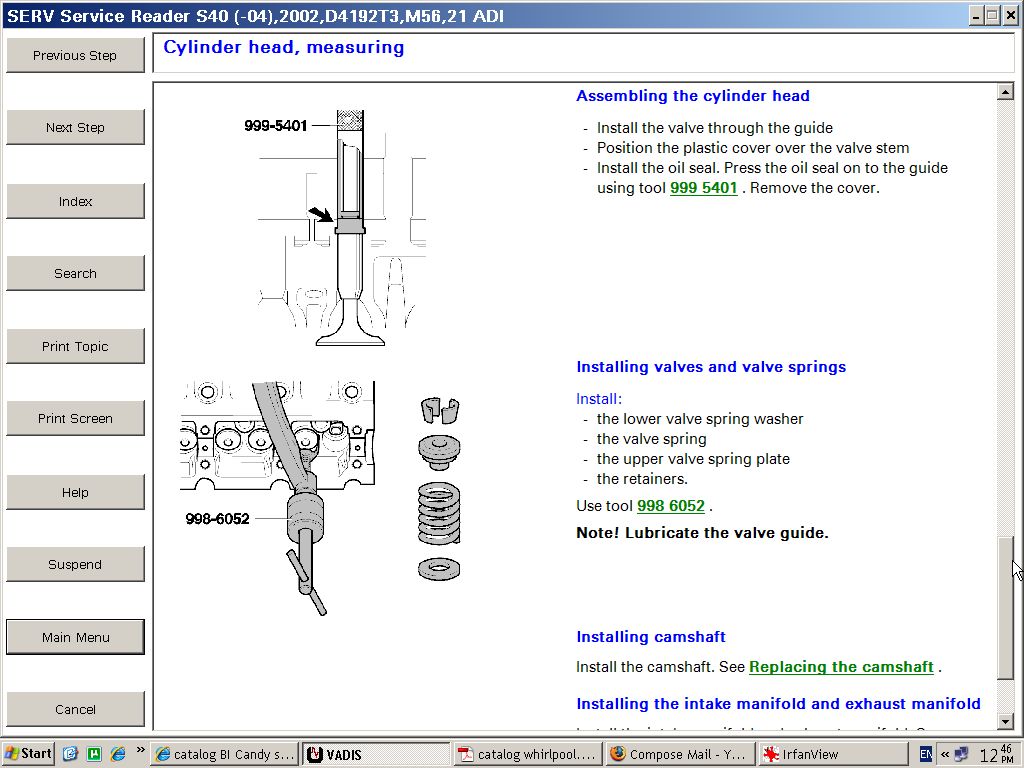Return to the Main Menu
The width and height of the screenshot is (1024, 768).
click(75, 637)
